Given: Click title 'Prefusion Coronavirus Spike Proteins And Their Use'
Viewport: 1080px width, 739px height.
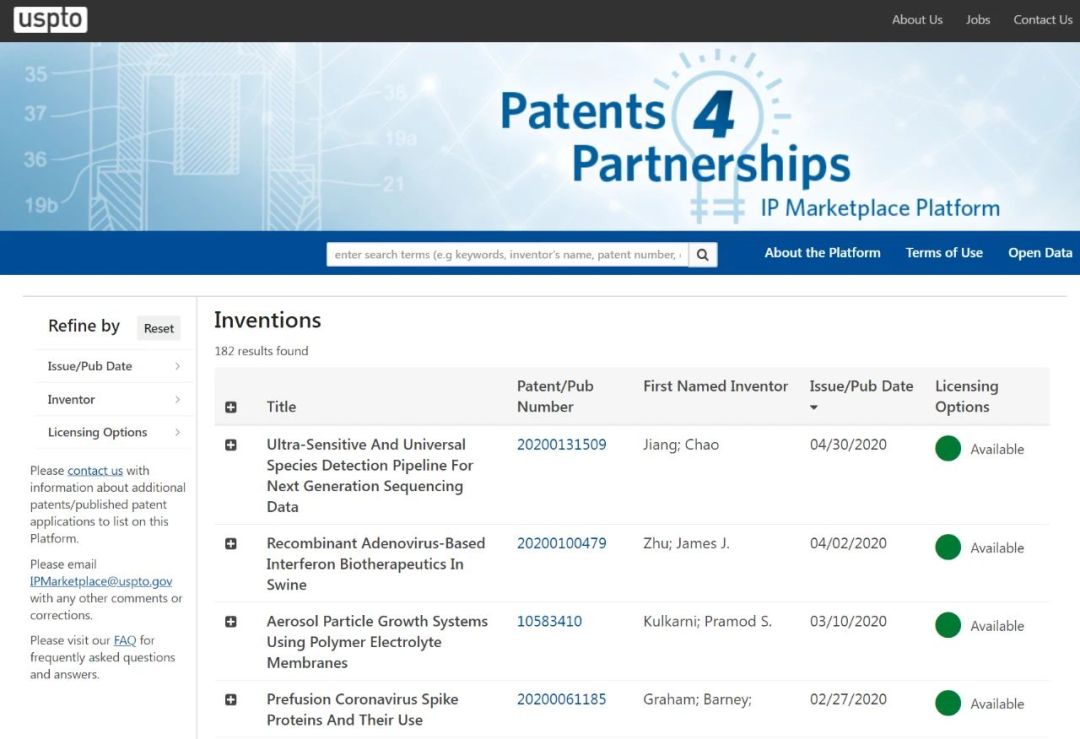Looking at the screenshot, I should 362,709.
